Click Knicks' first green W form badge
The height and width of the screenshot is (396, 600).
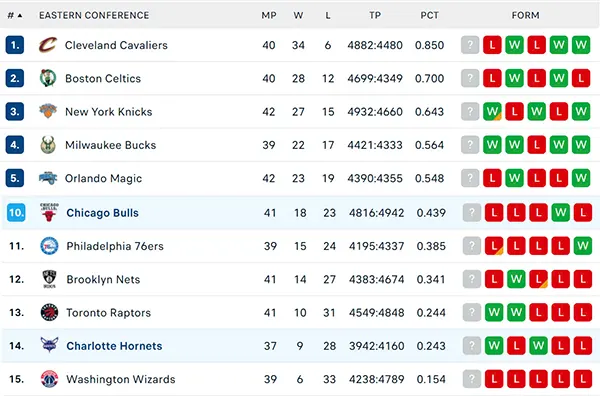(x=492, y=112)
